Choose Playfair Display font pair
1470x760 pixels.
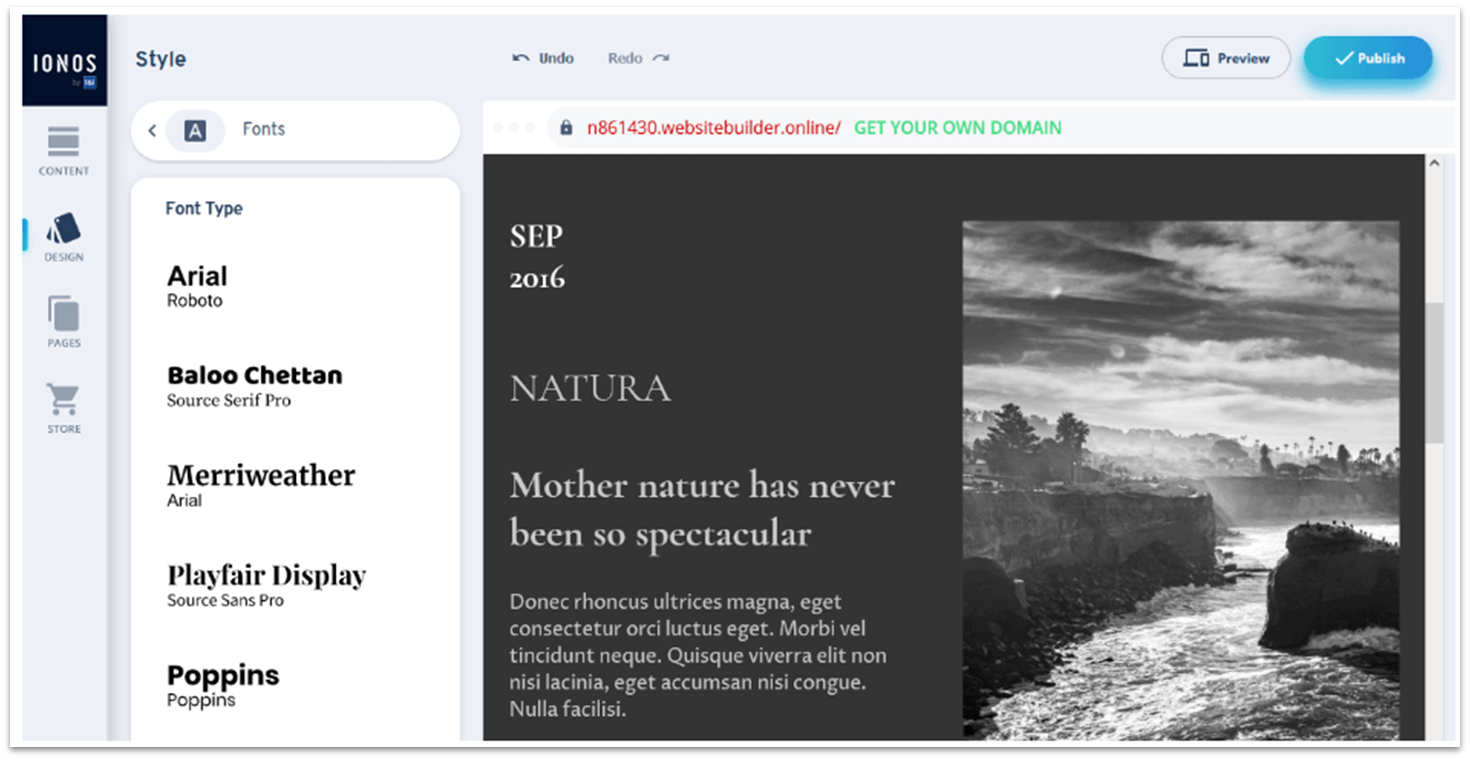click(266, 585)
